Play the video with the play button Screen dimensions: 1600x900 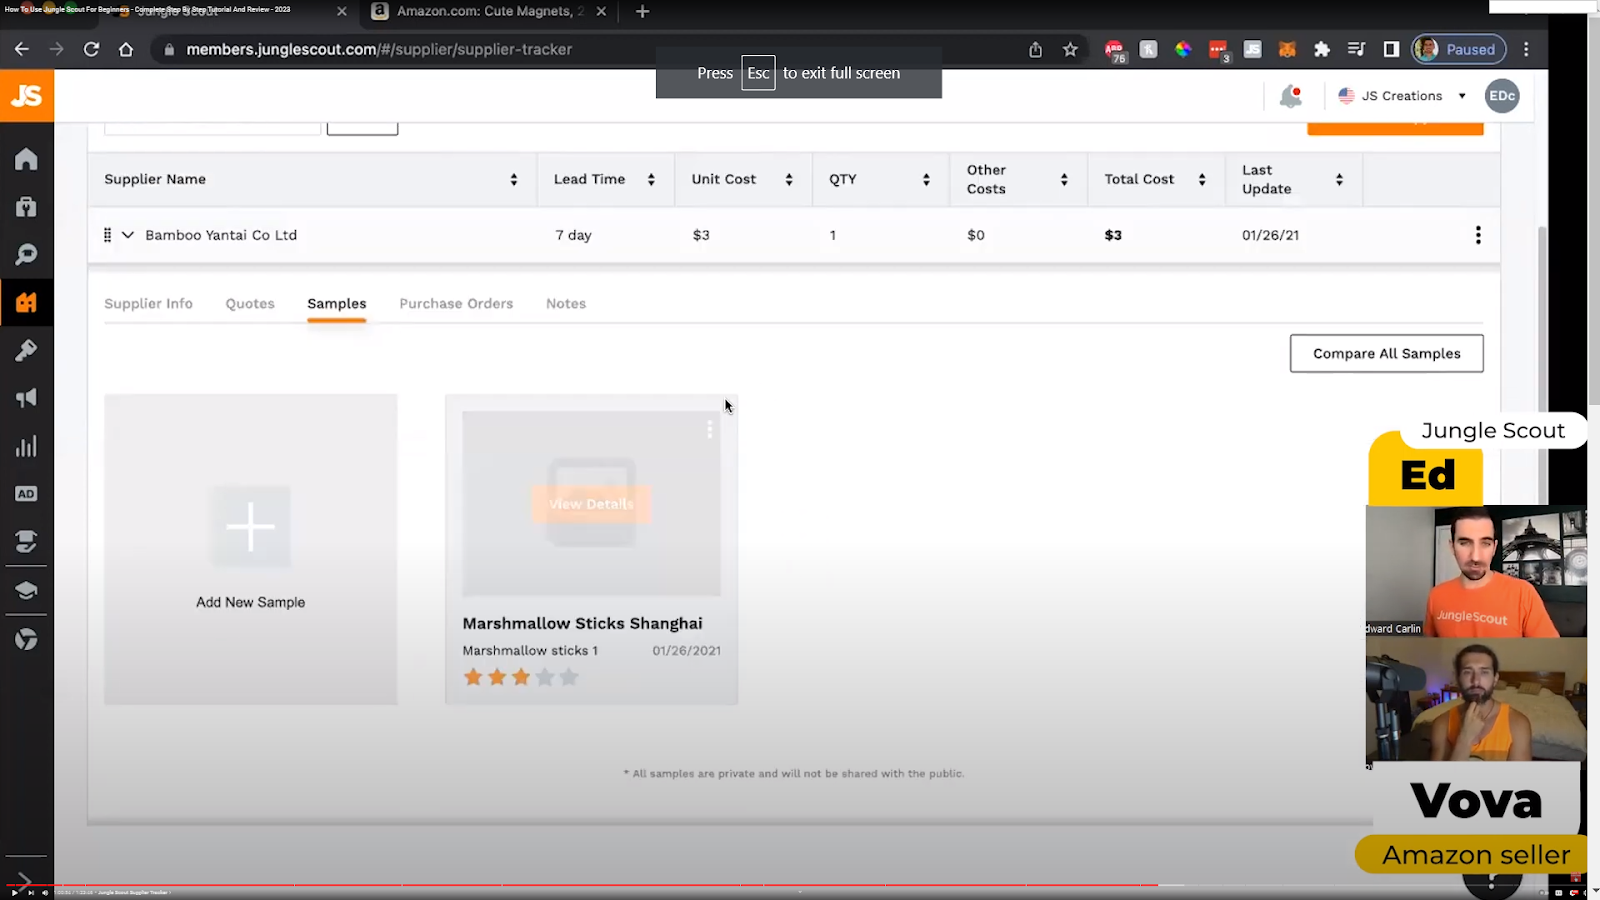14,892
